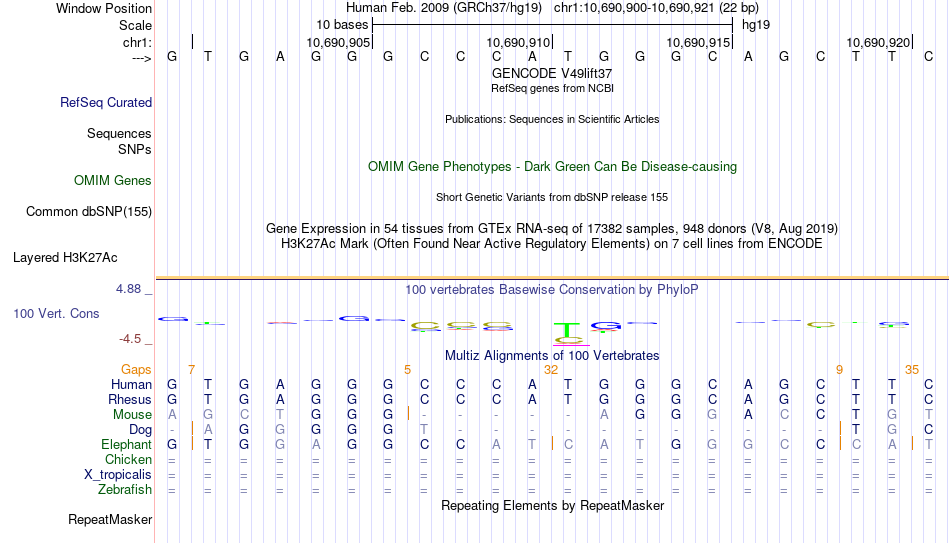
Task: Click the Gaps row label
Action: [x=136, y=370]
